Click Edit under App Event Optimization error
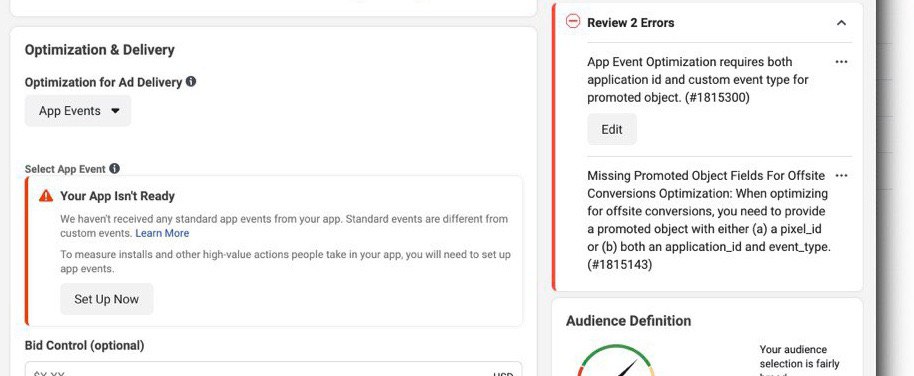Screen dimensions: 914x376 pyautogui.click(x=611, y=129)
